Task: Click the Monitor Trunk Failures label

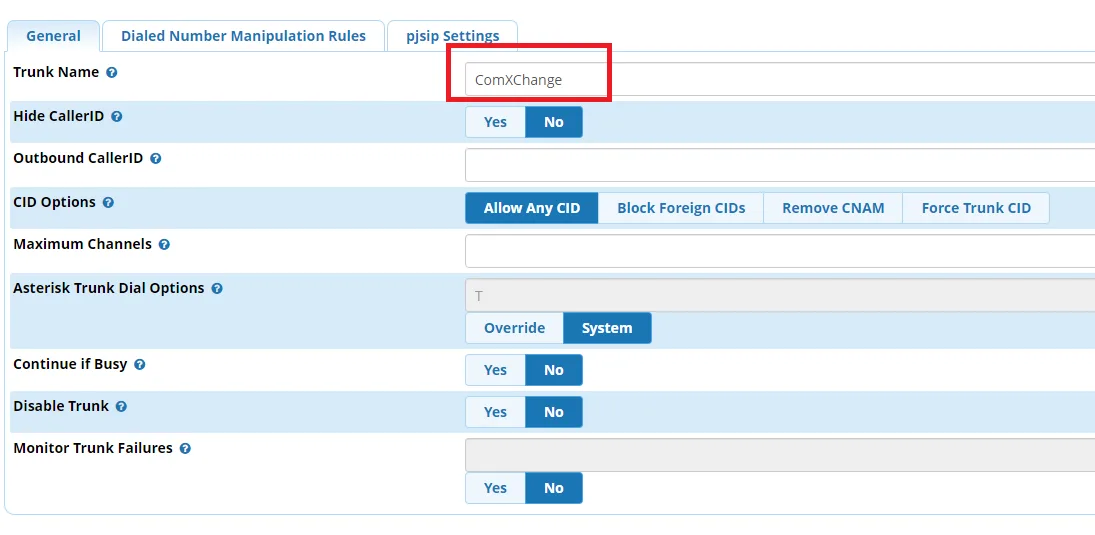Action: pos(93,448)
